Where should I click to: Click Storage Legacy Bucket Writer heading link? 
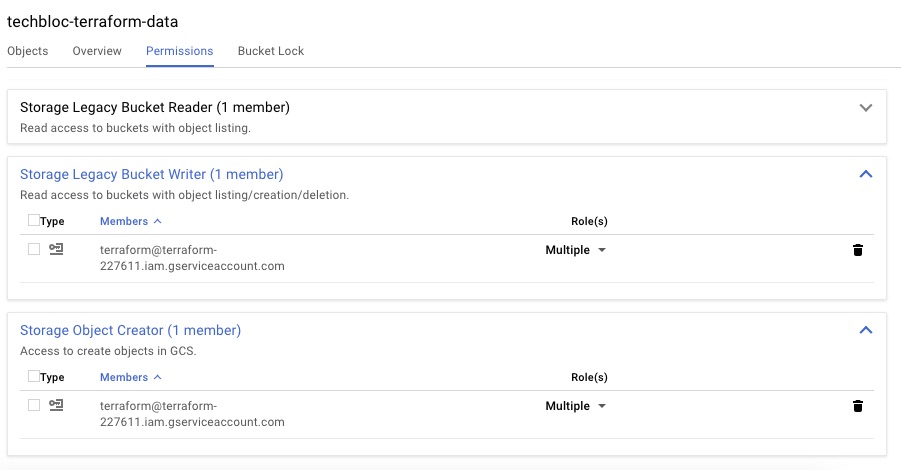pos(151,174)
